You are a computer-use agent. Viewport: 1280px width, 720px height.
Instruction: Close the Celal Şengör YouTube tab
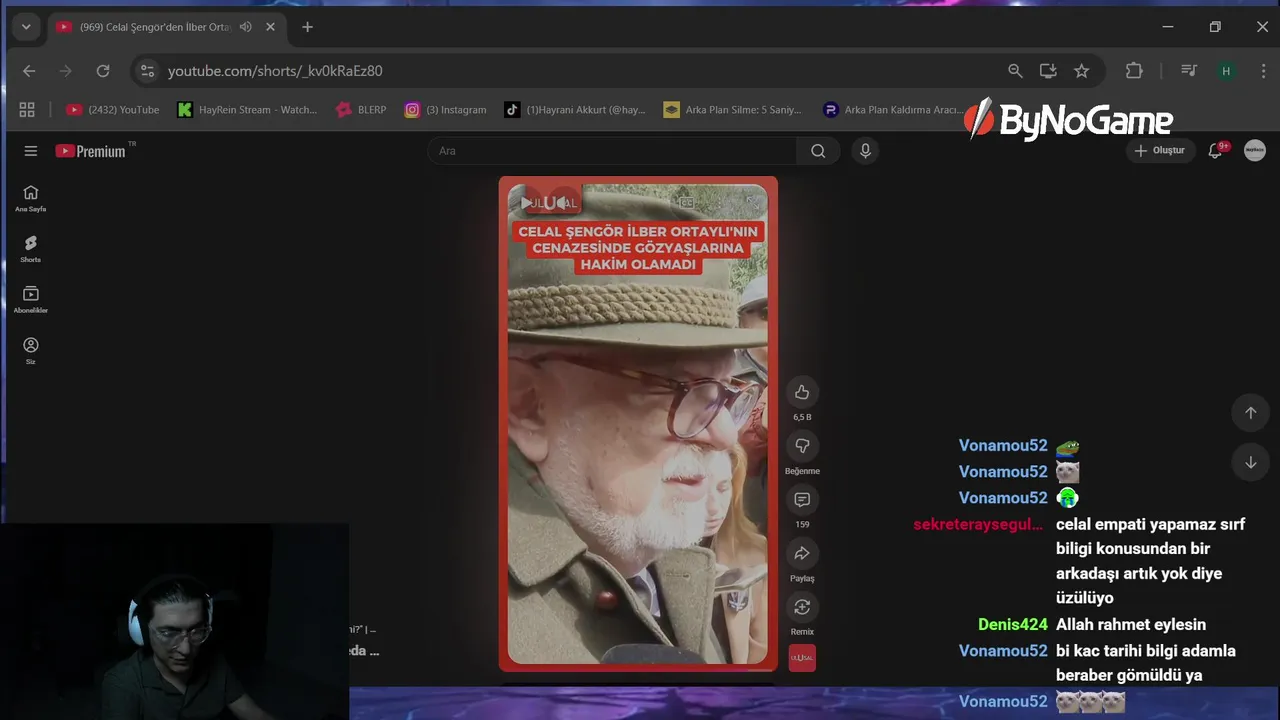pos(270,27)
